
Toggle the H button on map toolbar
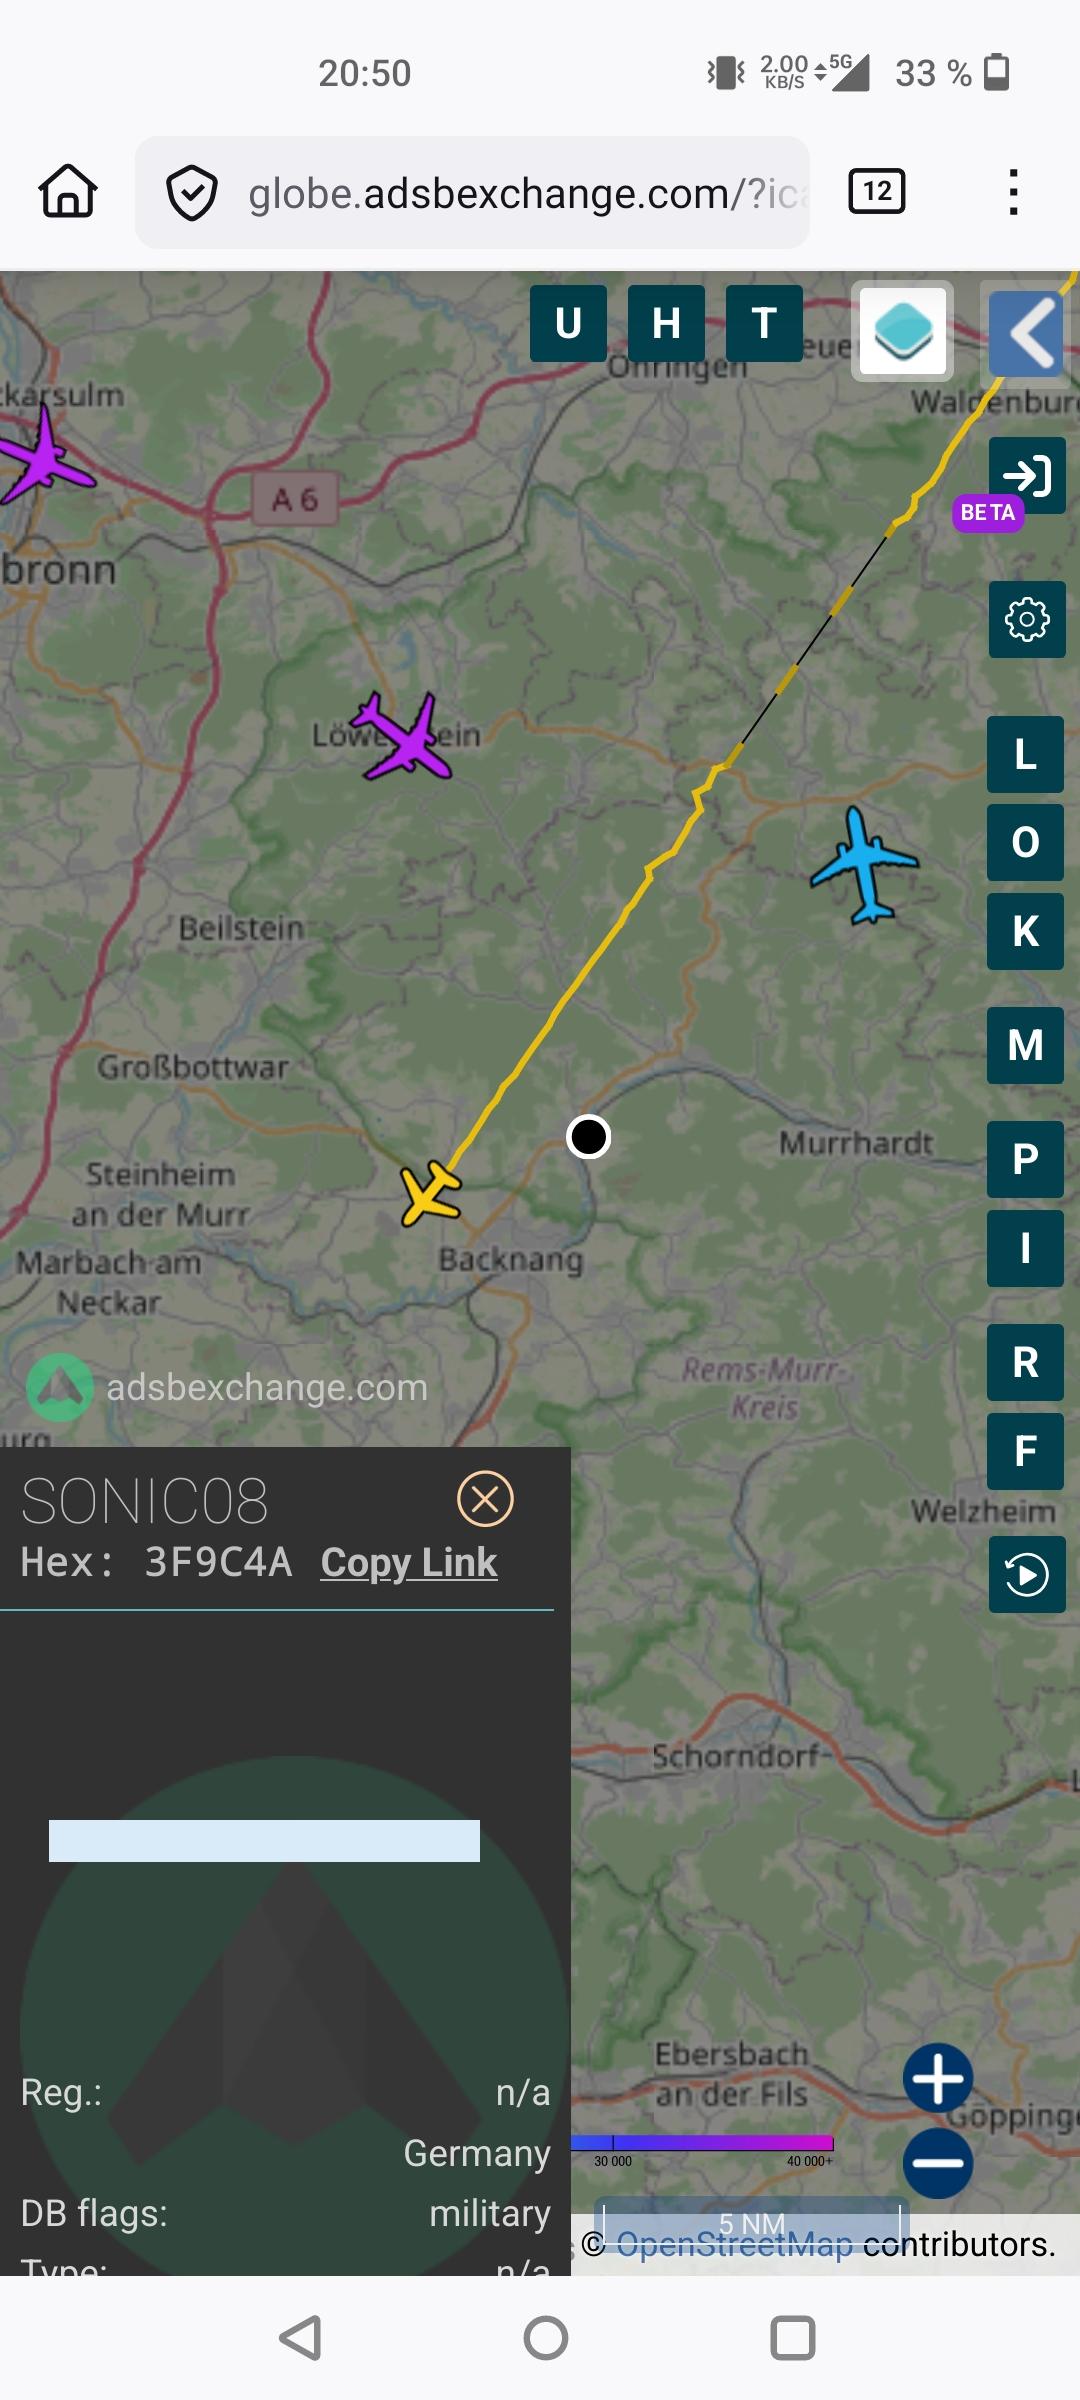click(666, 323)
